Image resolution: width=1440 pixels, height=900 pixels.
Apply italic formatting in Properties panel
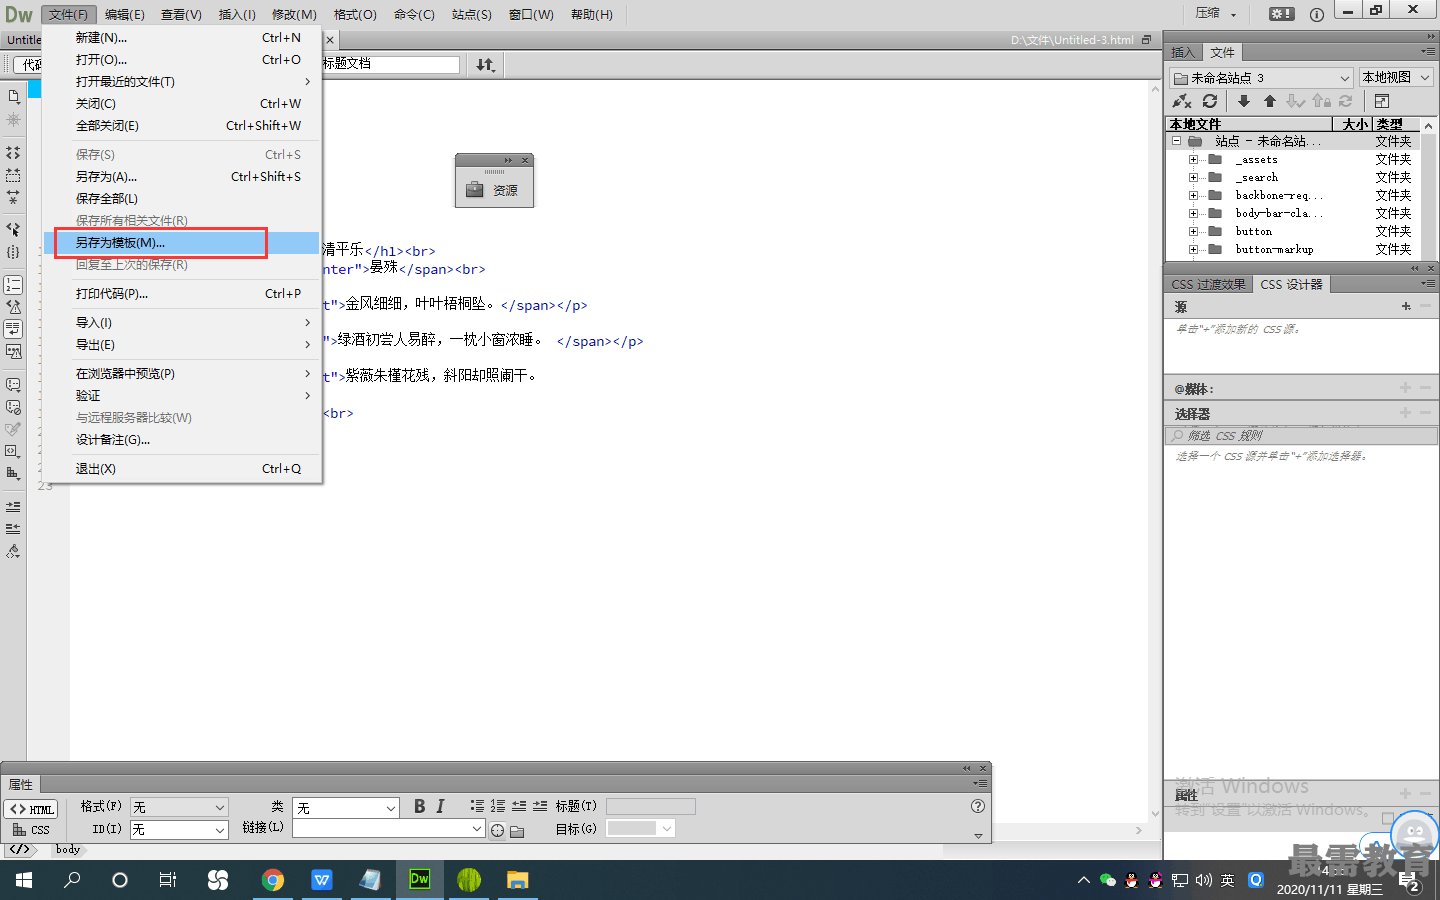[440, 806]
